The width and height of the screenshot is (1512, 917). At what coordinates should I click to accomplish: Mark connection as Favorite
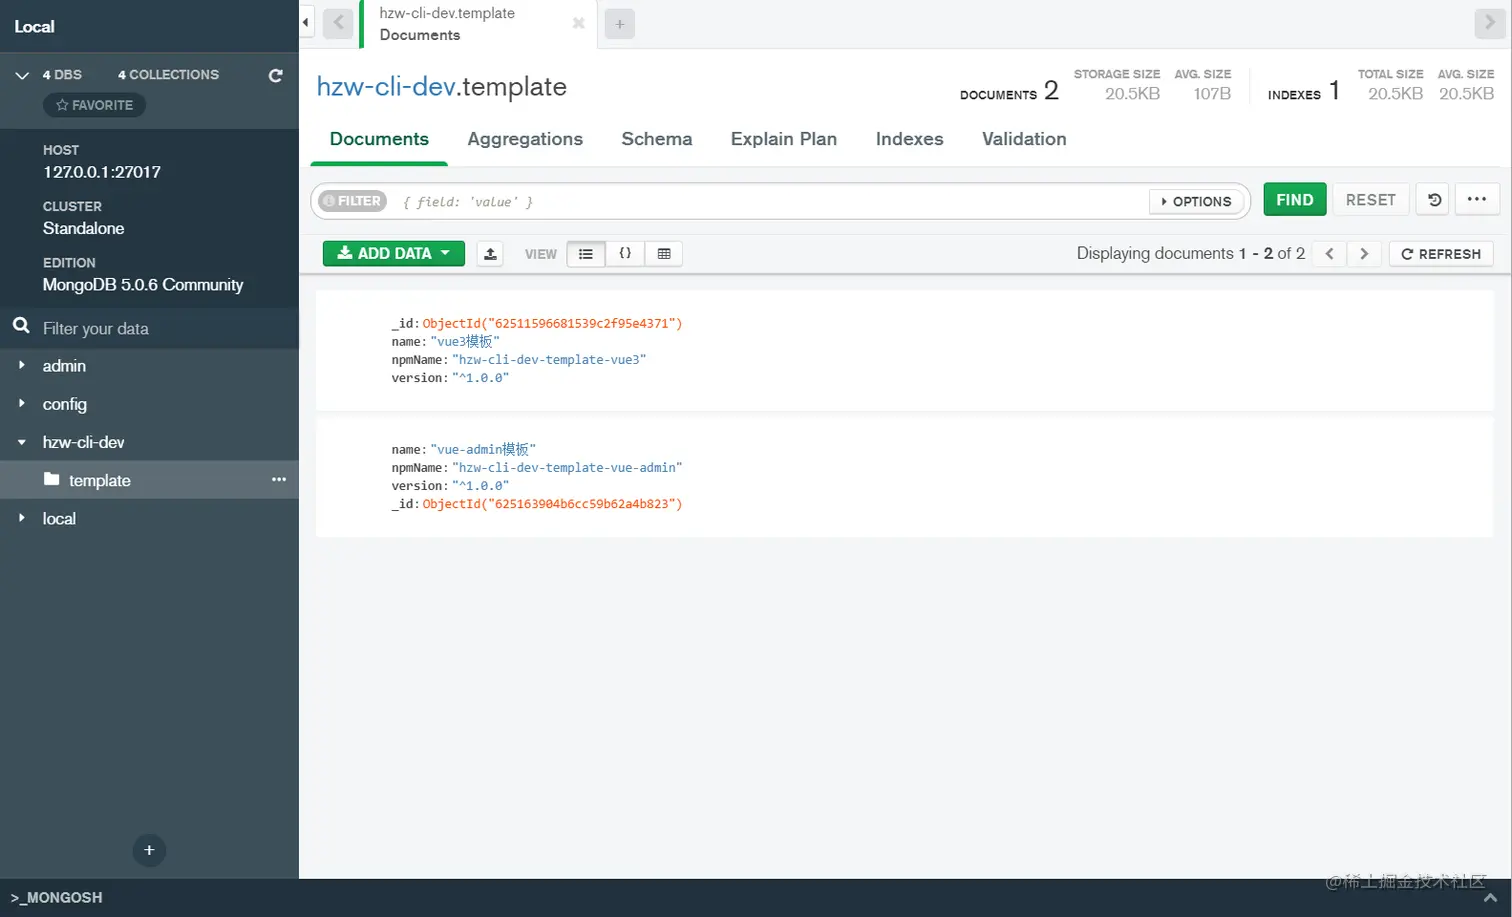click(94, 105)
